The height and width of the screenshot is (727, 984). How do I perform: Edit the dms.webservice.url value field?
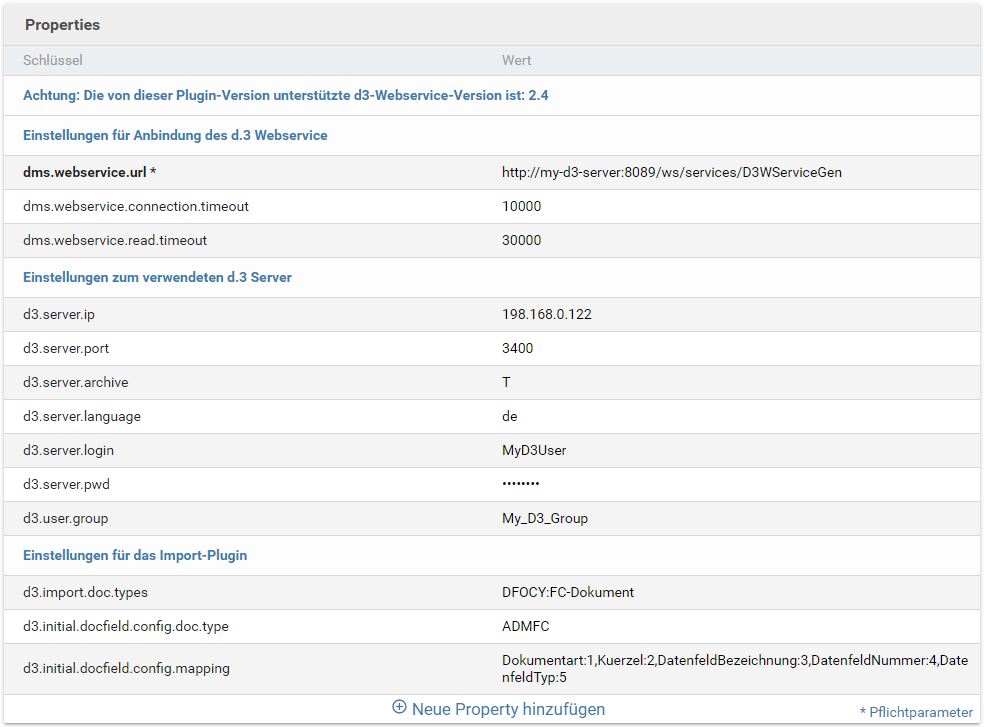(x=671, y=172)
